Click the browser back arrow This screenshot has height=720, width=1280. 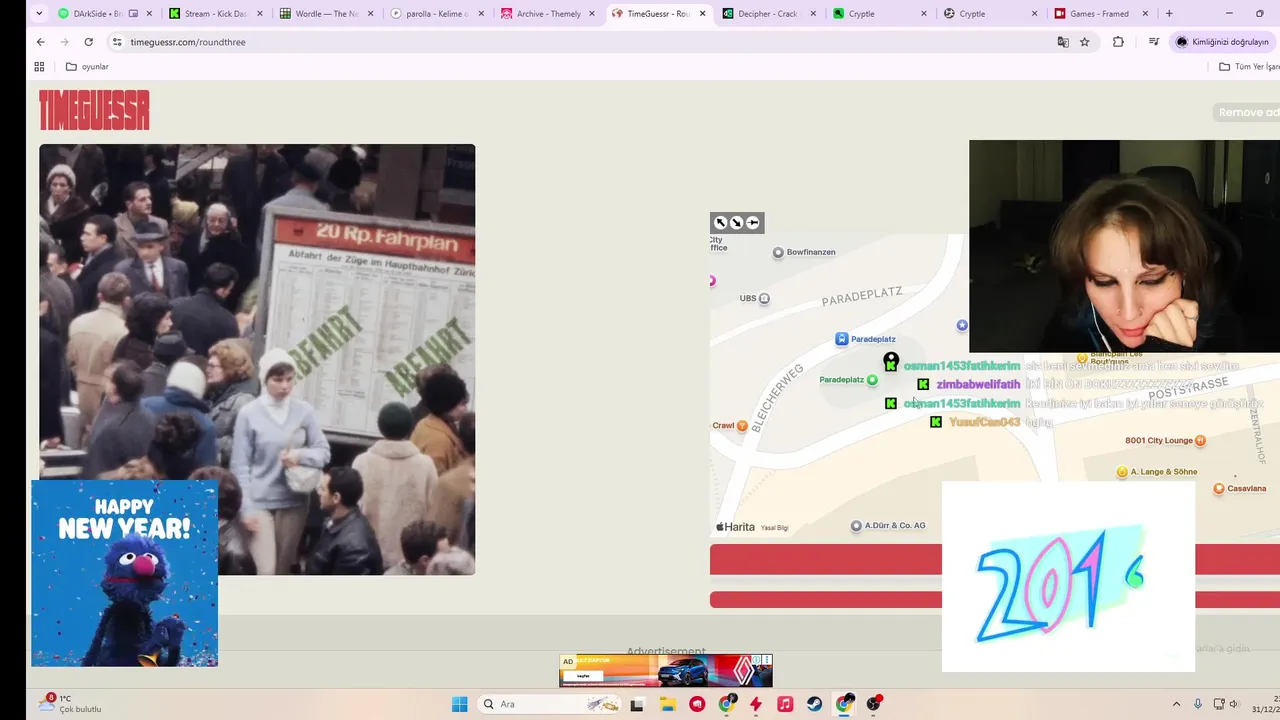tap(40, 42)
